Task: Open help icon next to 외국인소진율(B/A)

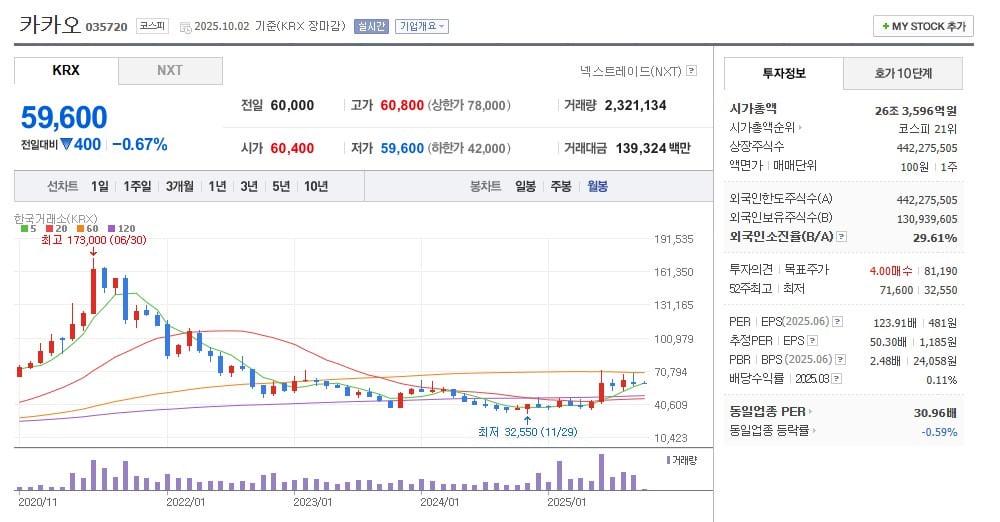Action: [x=842, y=237]
